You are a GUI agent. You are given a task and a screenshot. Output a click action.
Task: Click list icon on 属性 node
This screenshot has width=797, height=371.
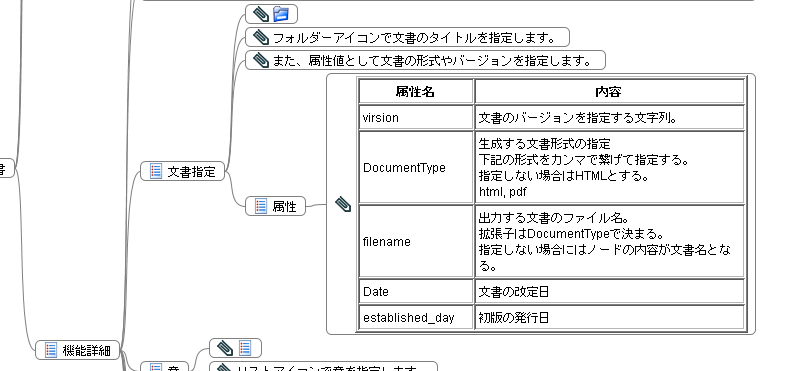click(261, 206)
